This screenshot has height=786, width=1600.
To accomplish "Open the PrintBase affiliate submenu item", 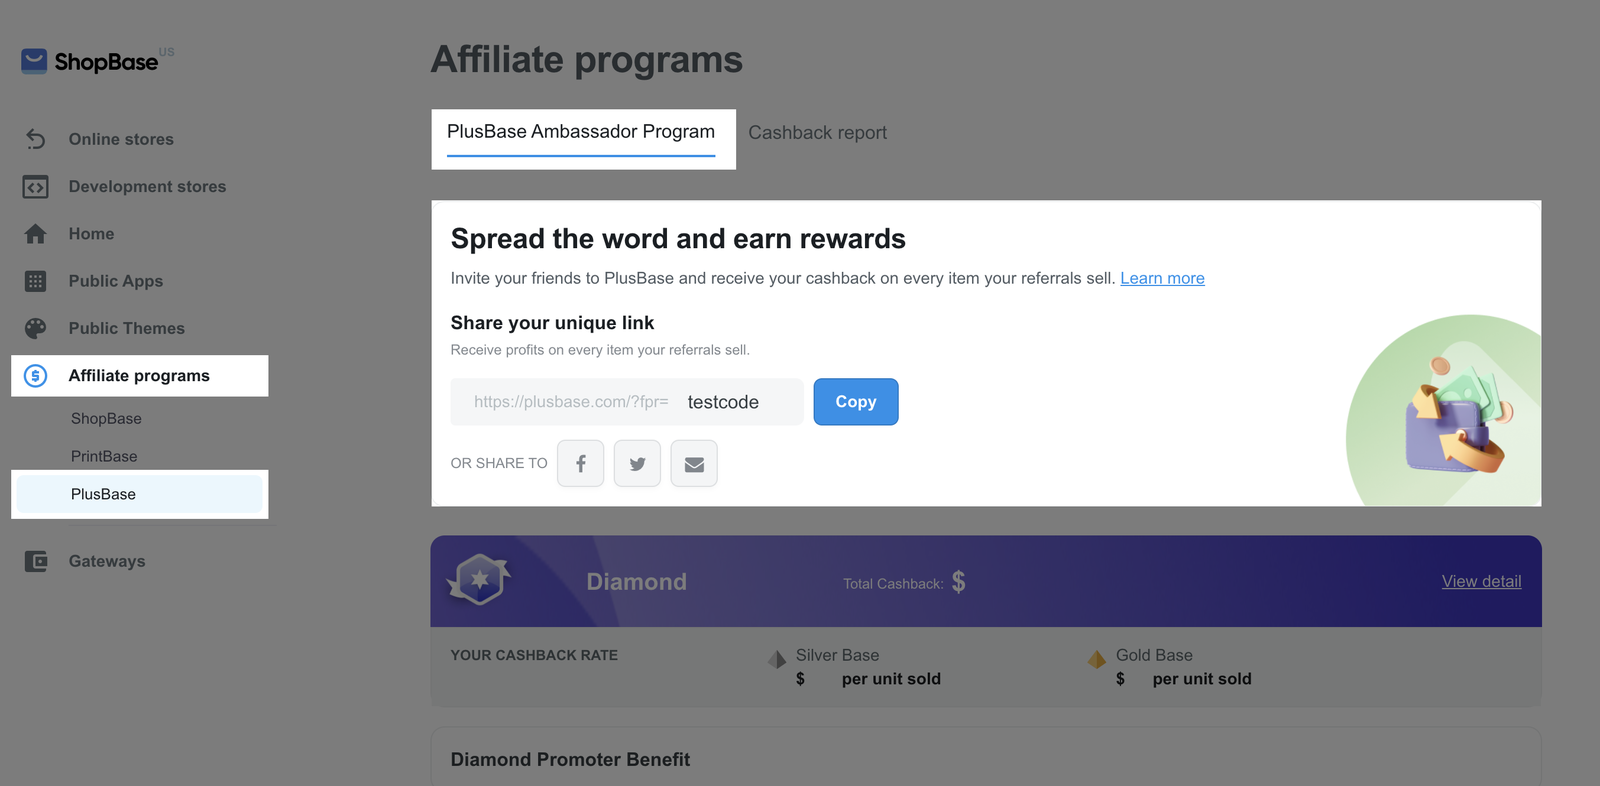I will (104, 456).
